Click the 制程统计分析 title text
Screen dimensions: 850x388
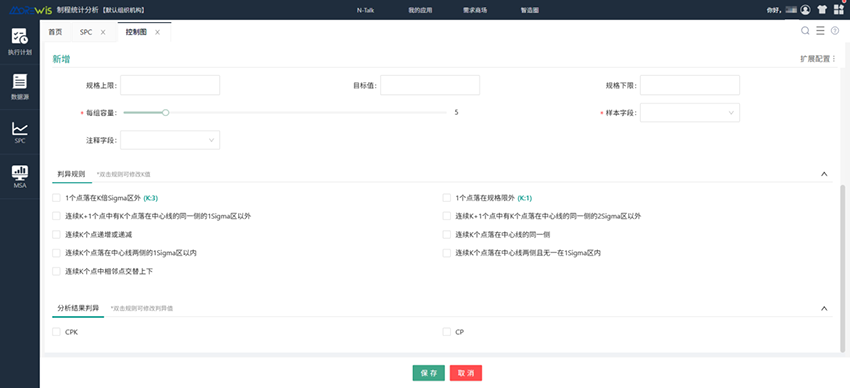pyautogui.click(x=78, y=10)
